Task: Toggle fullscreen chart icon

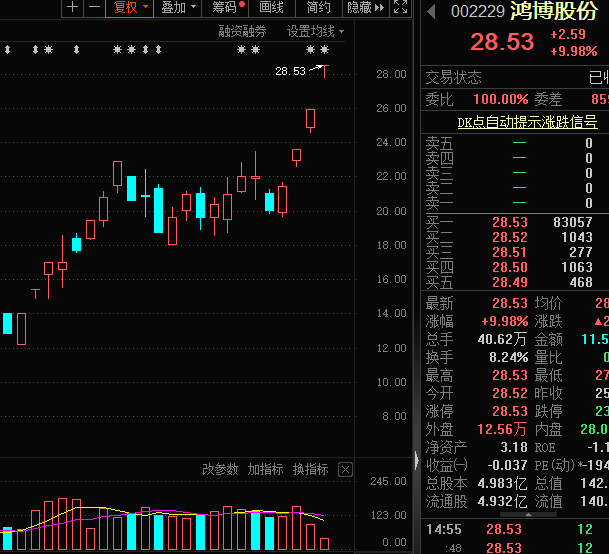Action: 400,7
